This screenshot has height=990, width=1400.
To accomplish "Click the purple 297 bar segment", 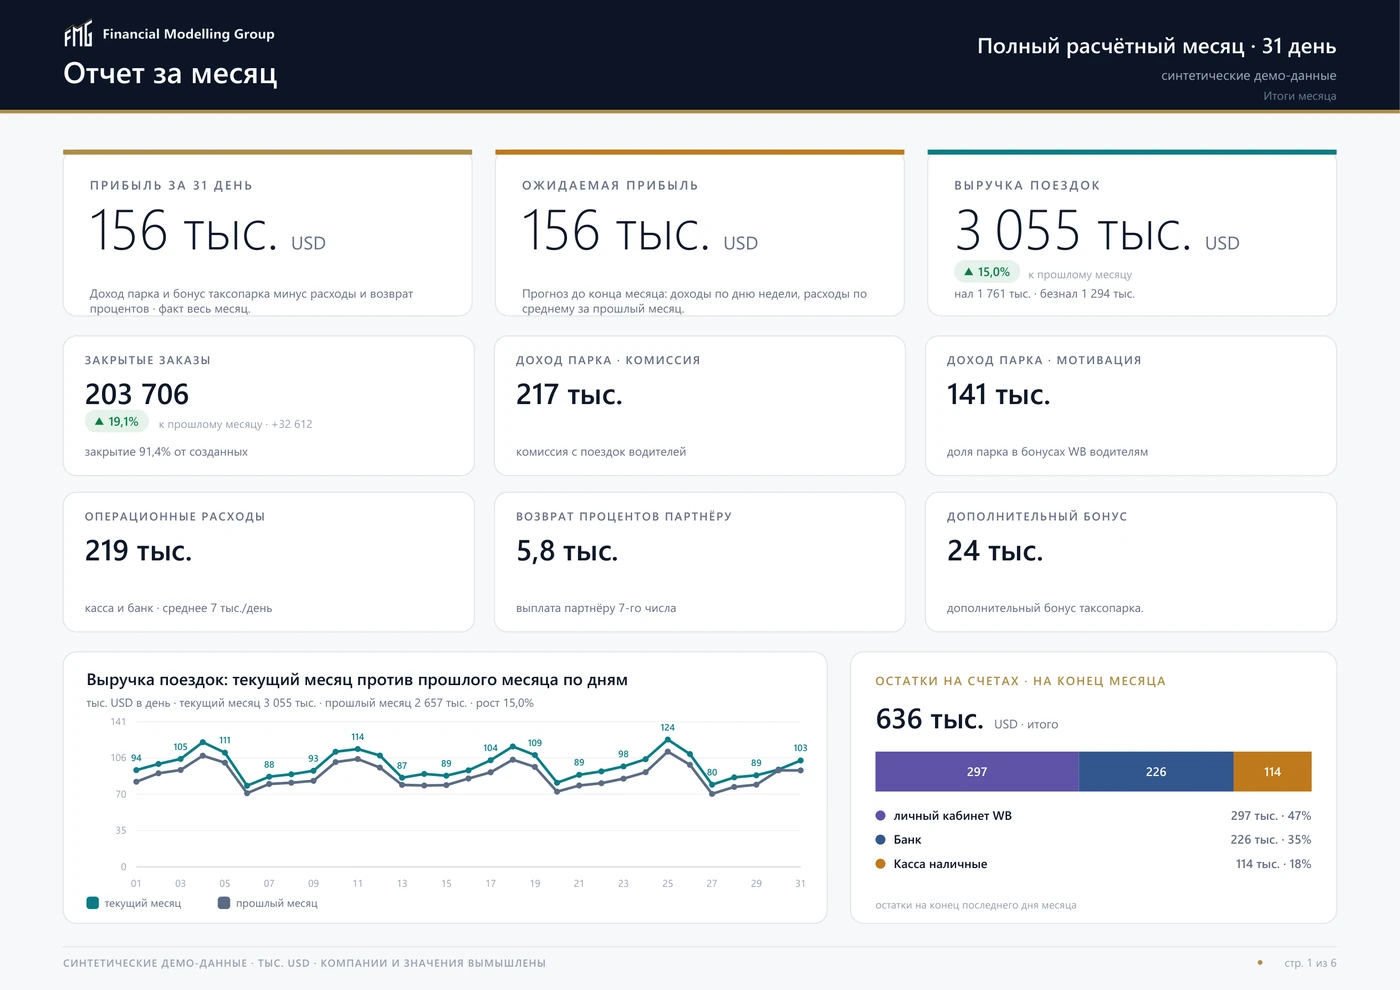I will click(977, 772).
